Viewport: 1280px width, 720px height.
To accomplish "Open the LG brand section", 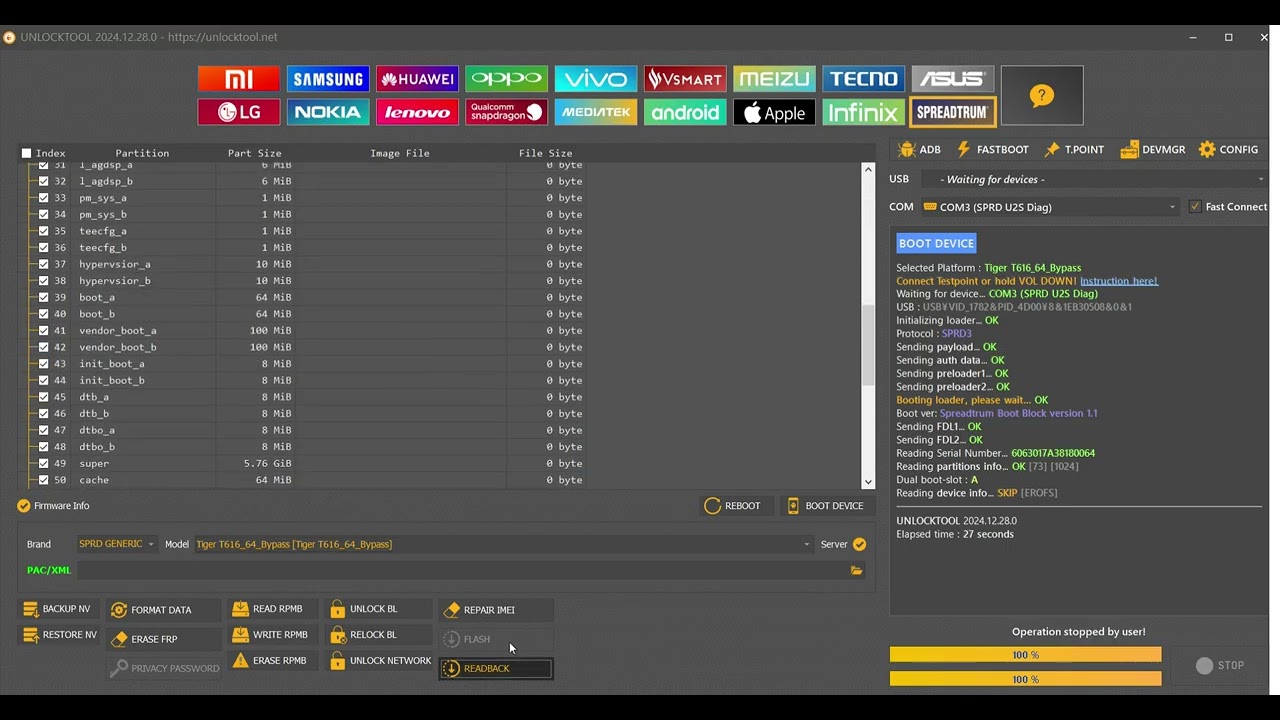I will click(239, 112).
